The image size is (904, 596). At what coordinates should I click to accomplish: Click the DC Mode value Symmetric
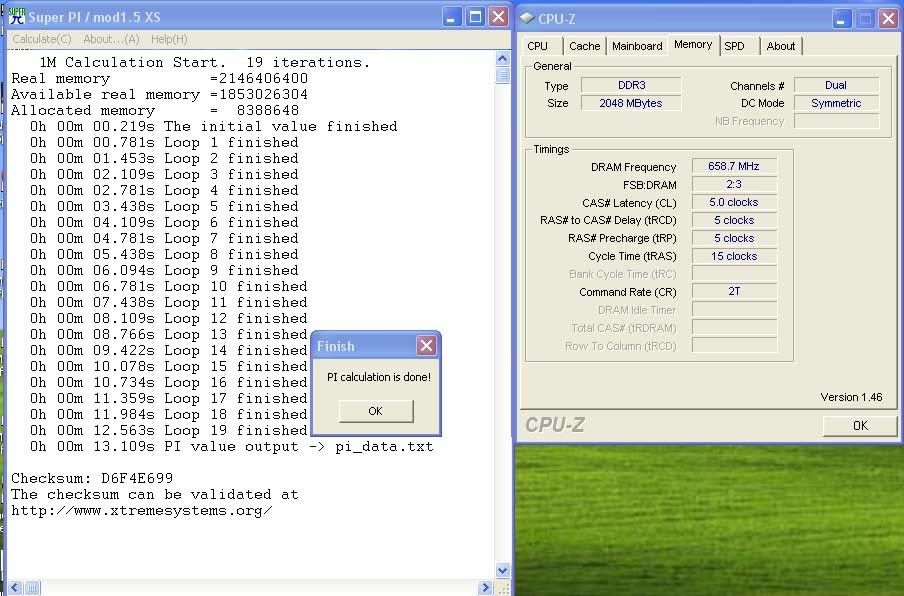click(836, 103)
